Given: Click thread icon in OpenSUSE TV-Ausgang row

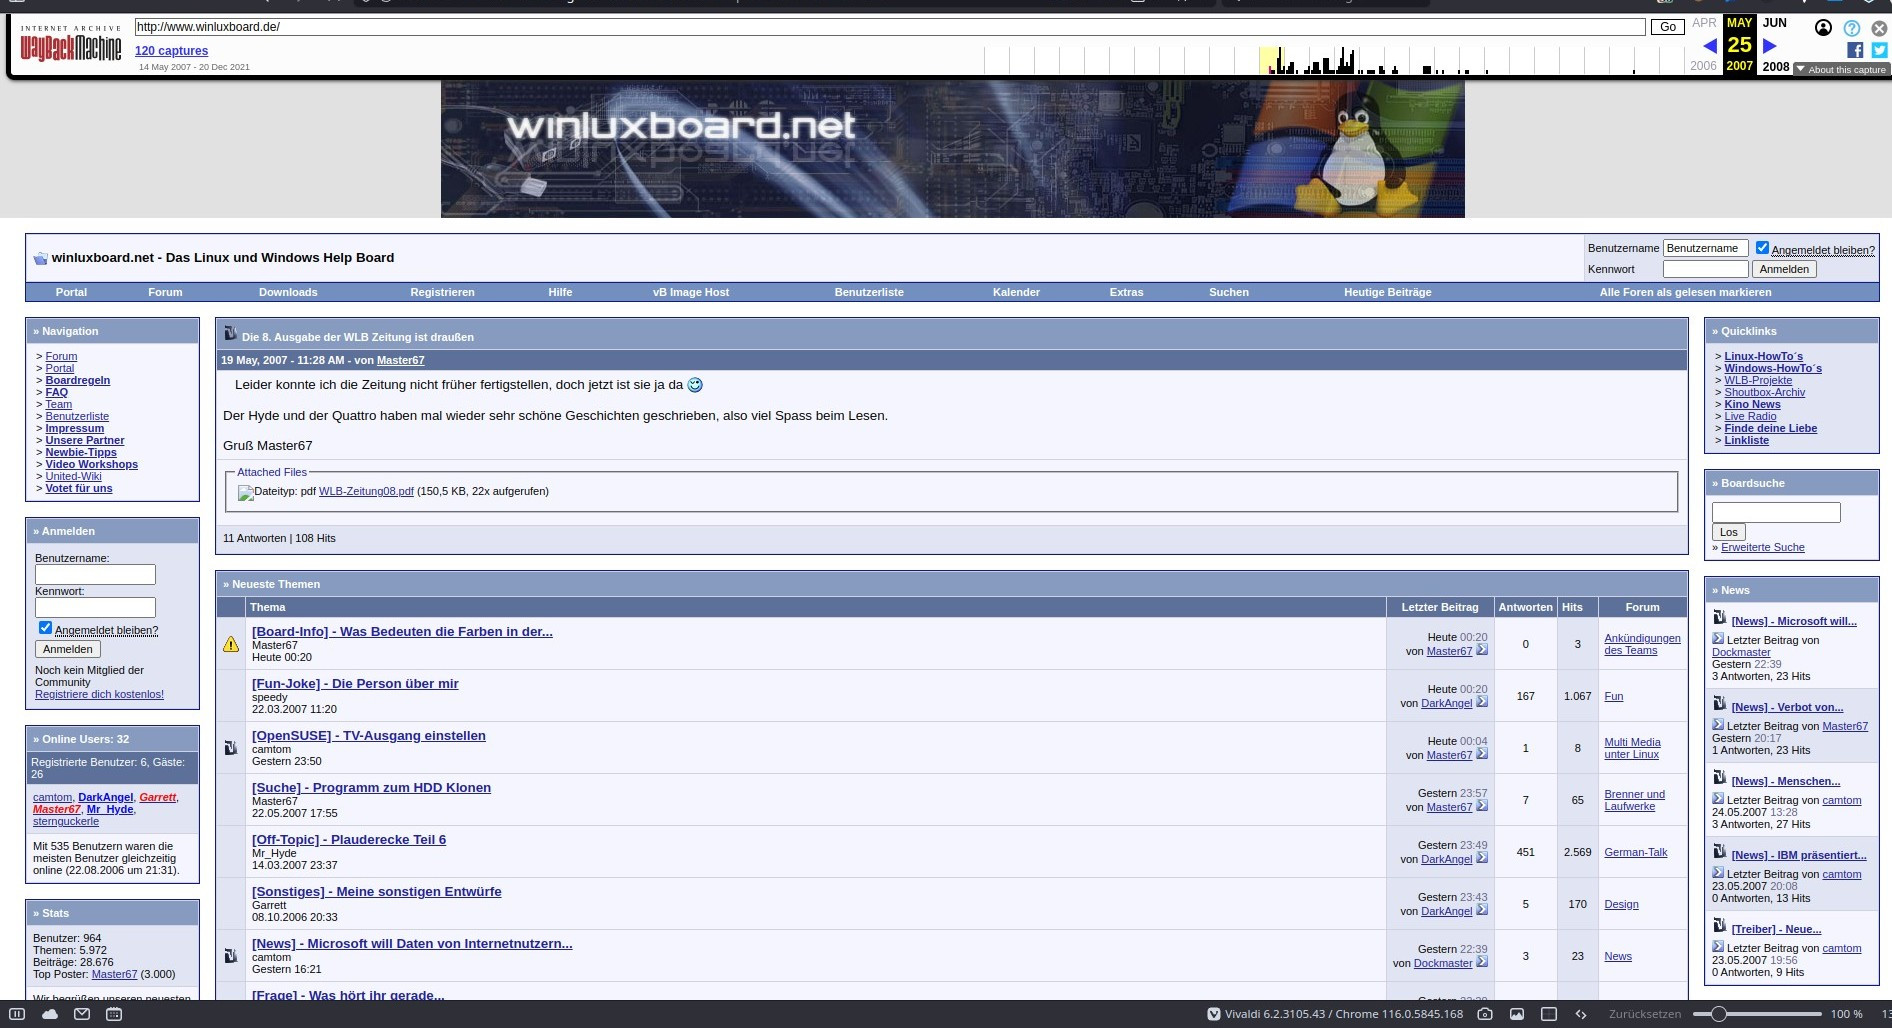Looking at the screenshot, I should 230,747.
